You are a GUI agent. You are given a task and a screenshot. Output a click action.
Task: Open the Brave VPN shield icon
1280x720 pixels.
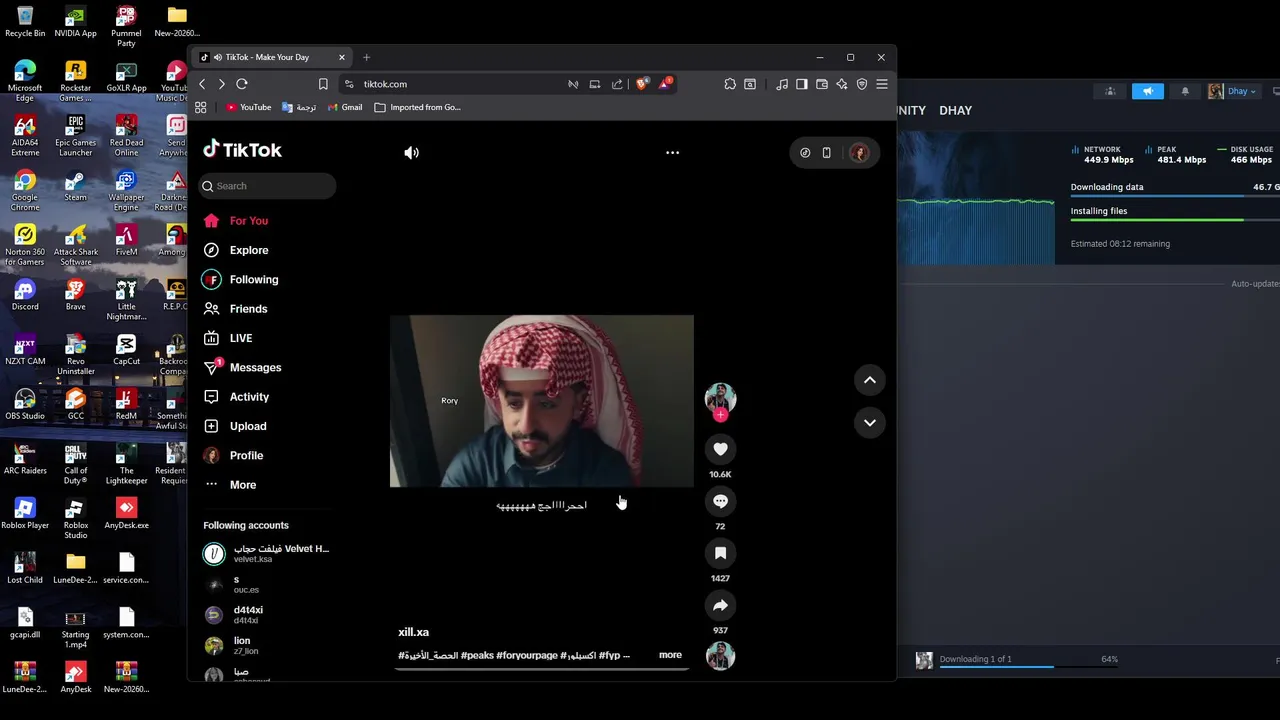pos(862,84)
